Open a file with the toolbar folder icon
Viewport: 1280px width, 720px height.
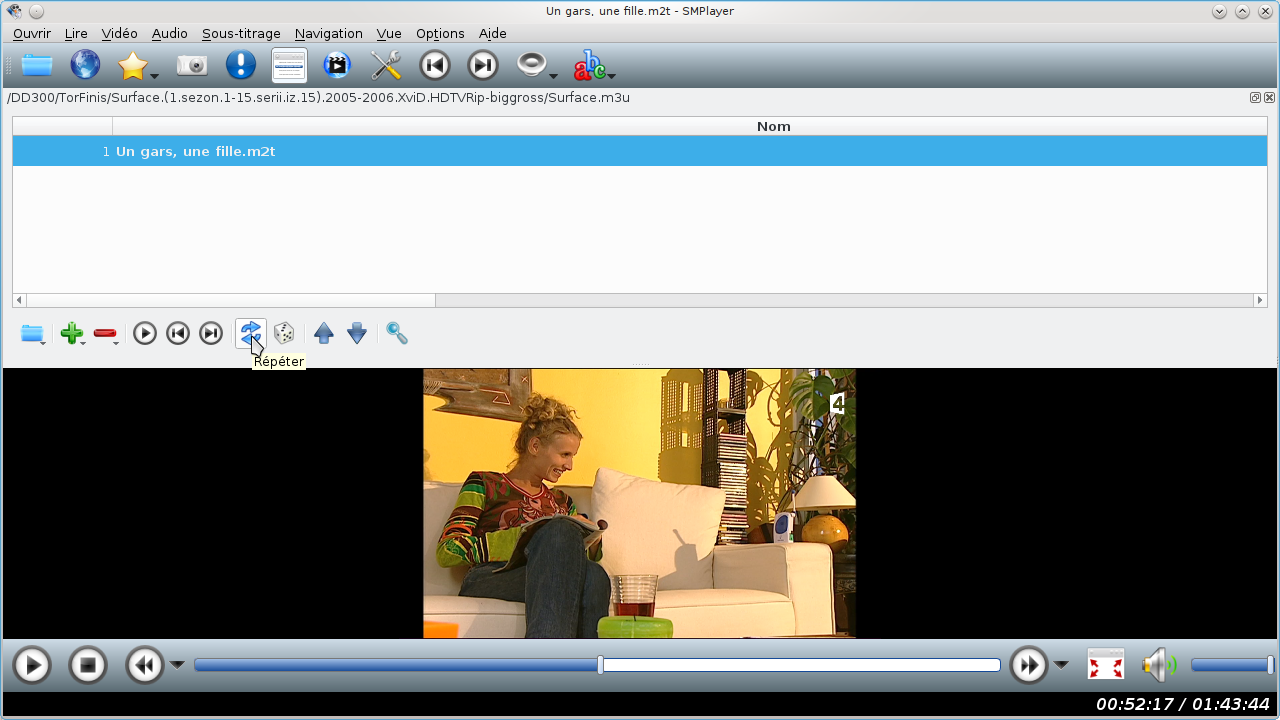click(x=37, y=66)
